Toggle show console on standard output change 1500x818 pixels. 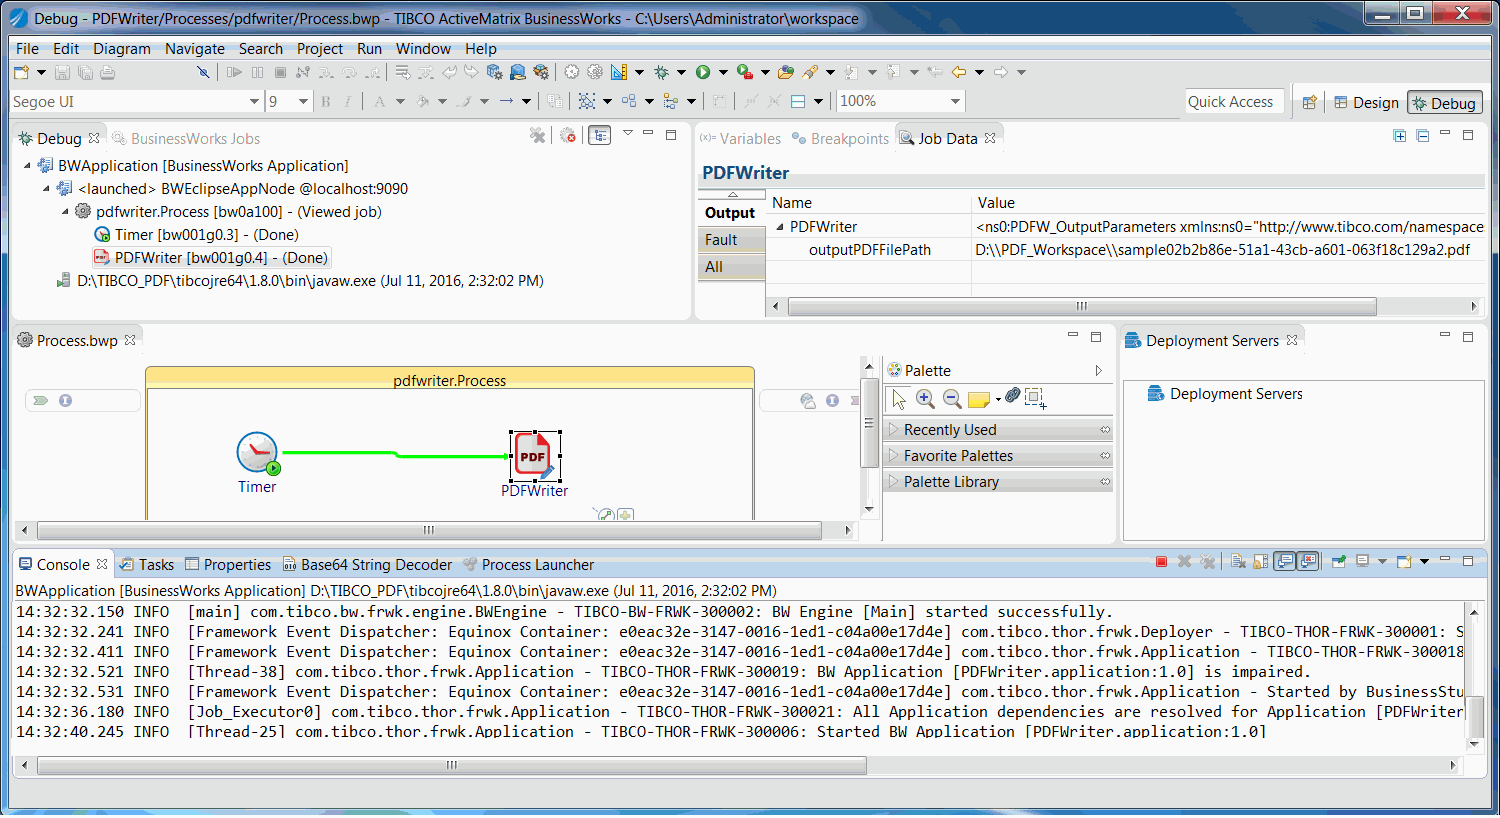click(x=1285, y=562)
